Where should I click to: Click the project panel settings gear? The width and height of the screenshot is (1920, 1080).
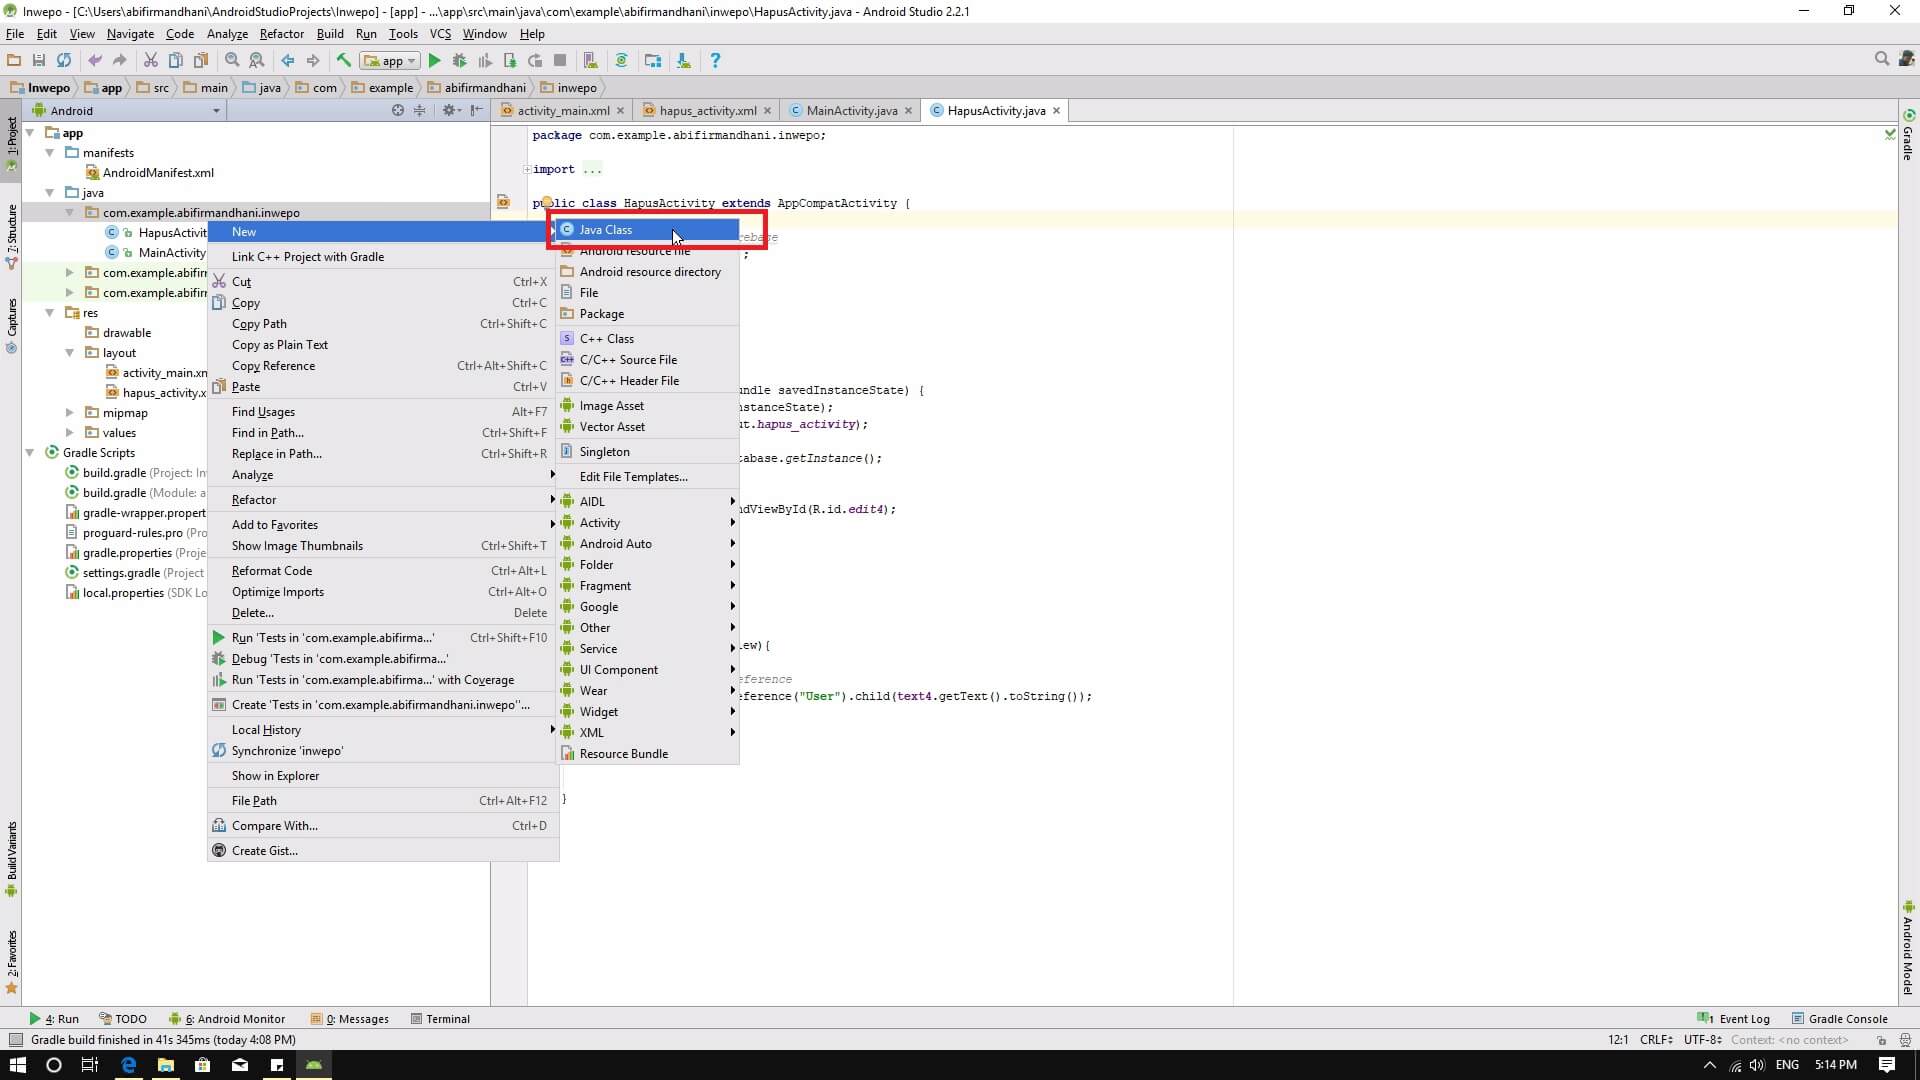click(x=448, y=110)
